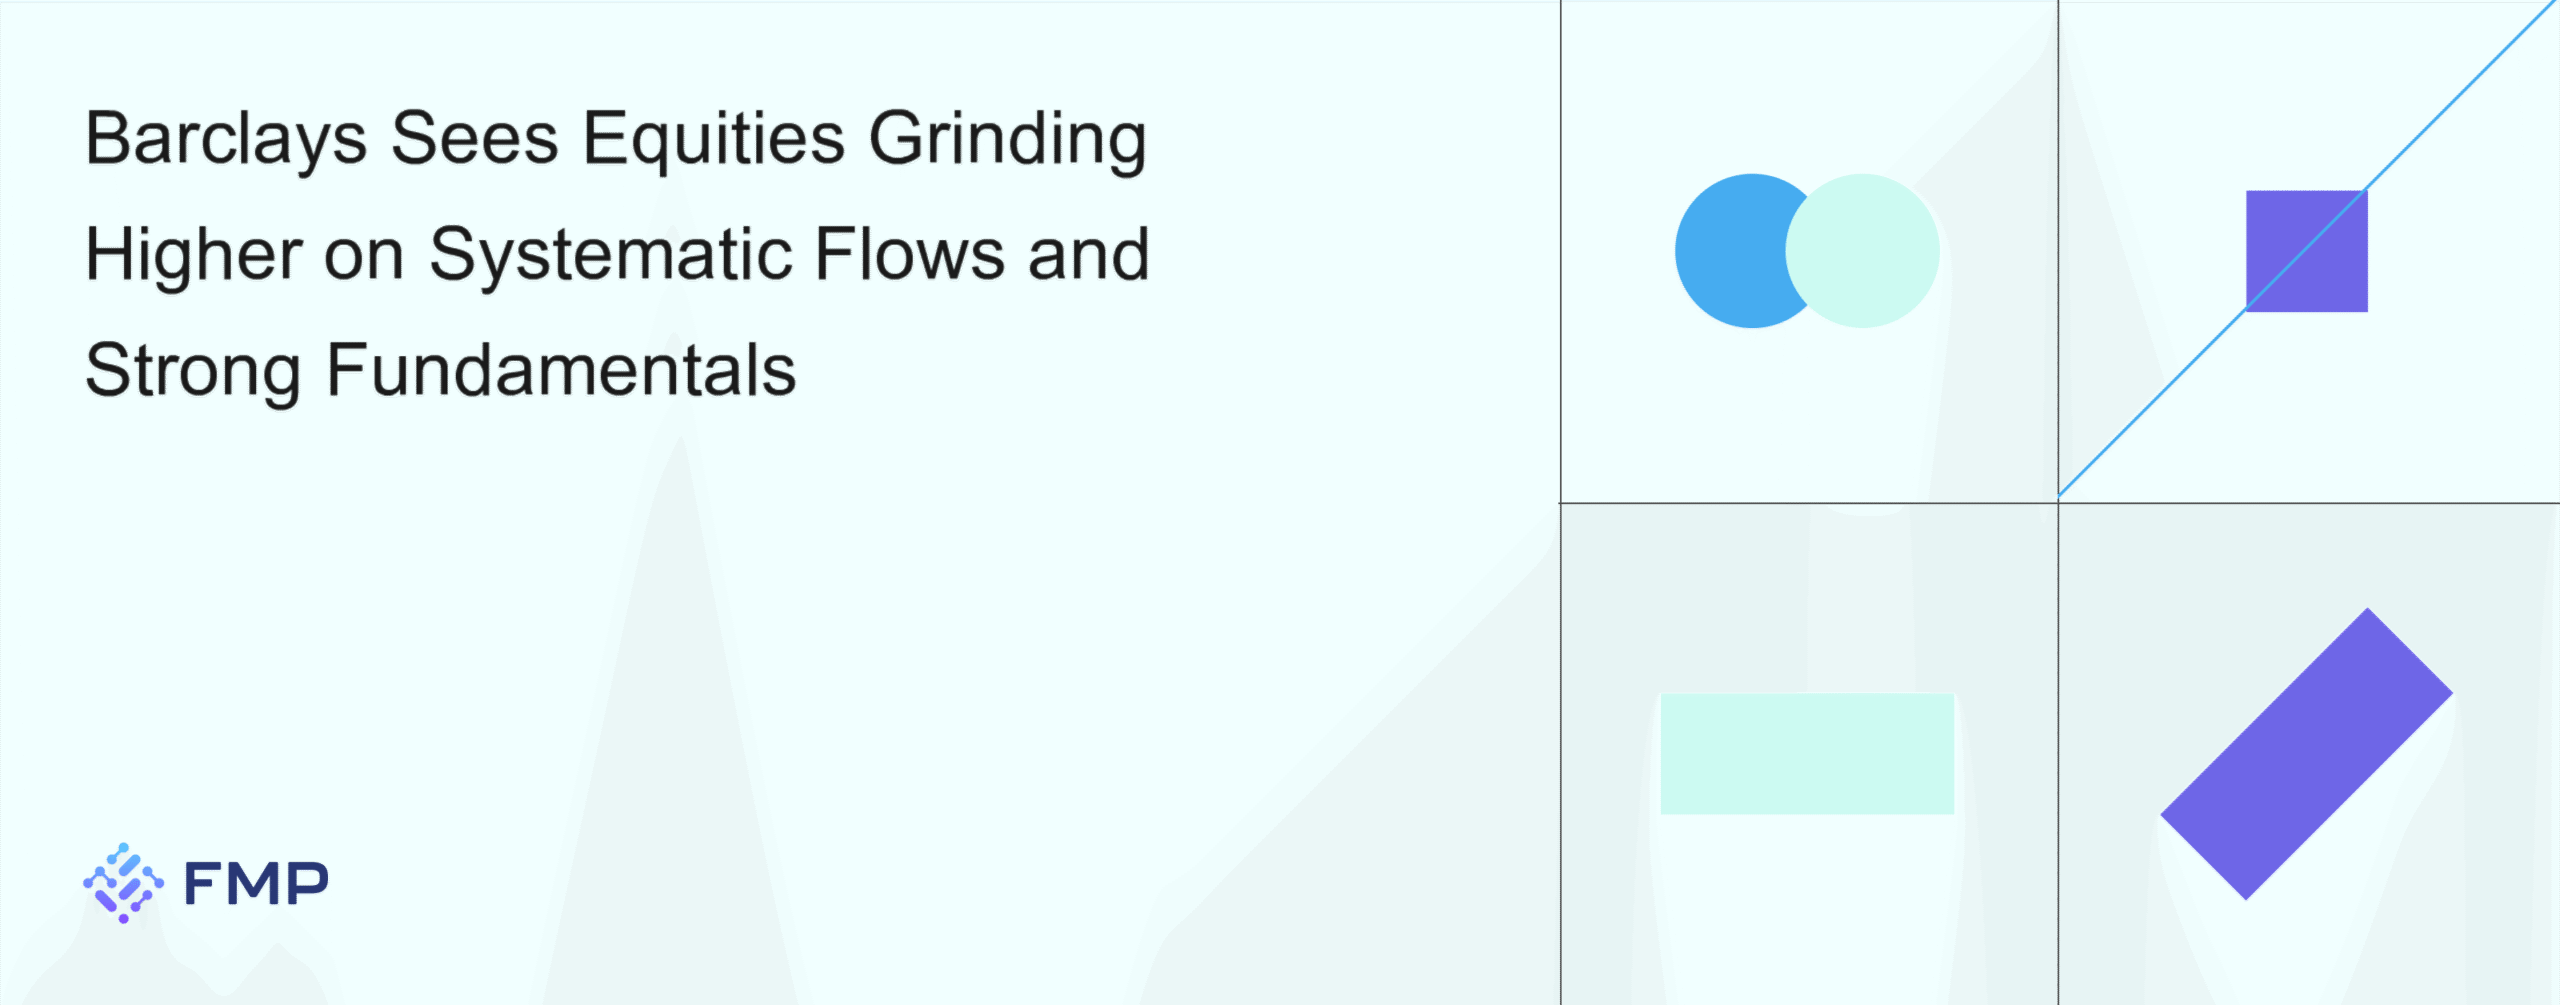Click the word Barclays in headline

click(x=226, y=140)
